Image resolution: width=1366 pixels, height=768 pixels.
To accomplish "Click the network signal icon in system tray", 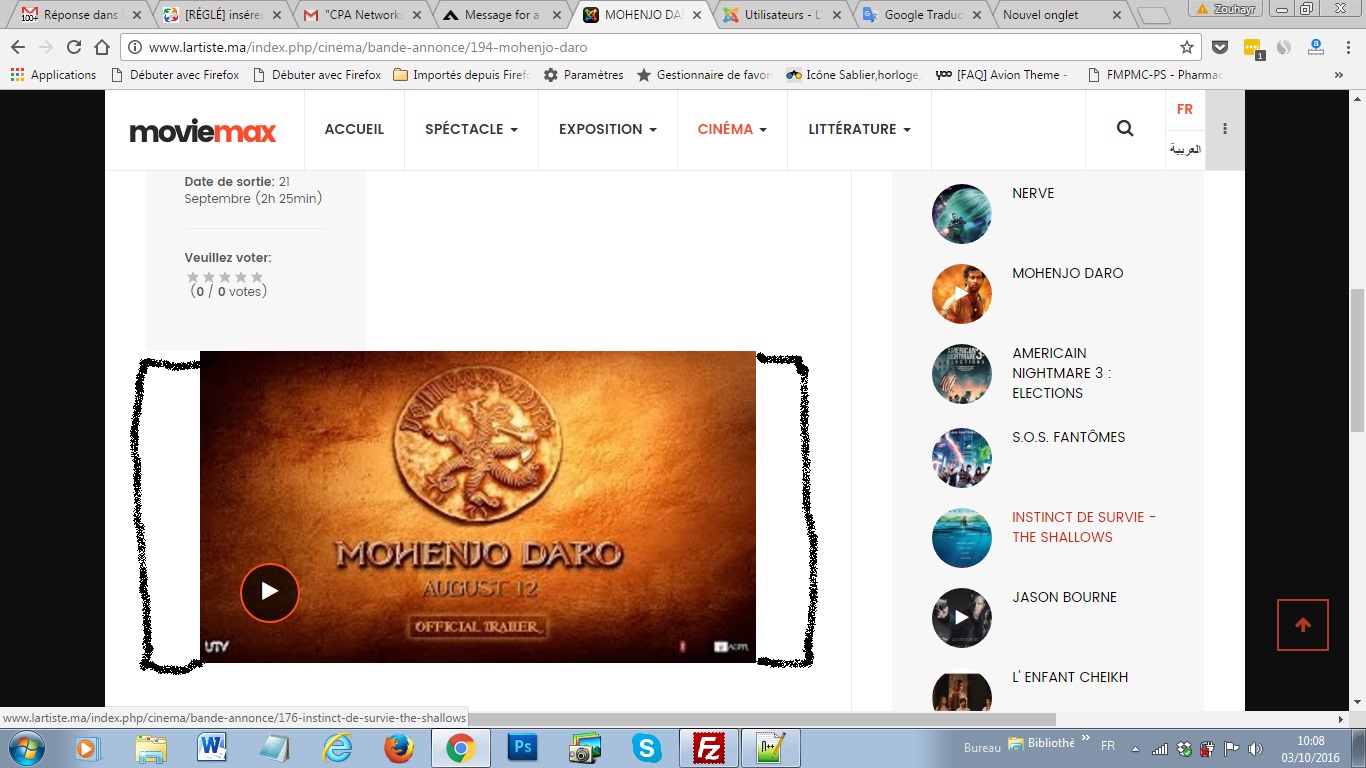I will click(x=1160, y=748).
